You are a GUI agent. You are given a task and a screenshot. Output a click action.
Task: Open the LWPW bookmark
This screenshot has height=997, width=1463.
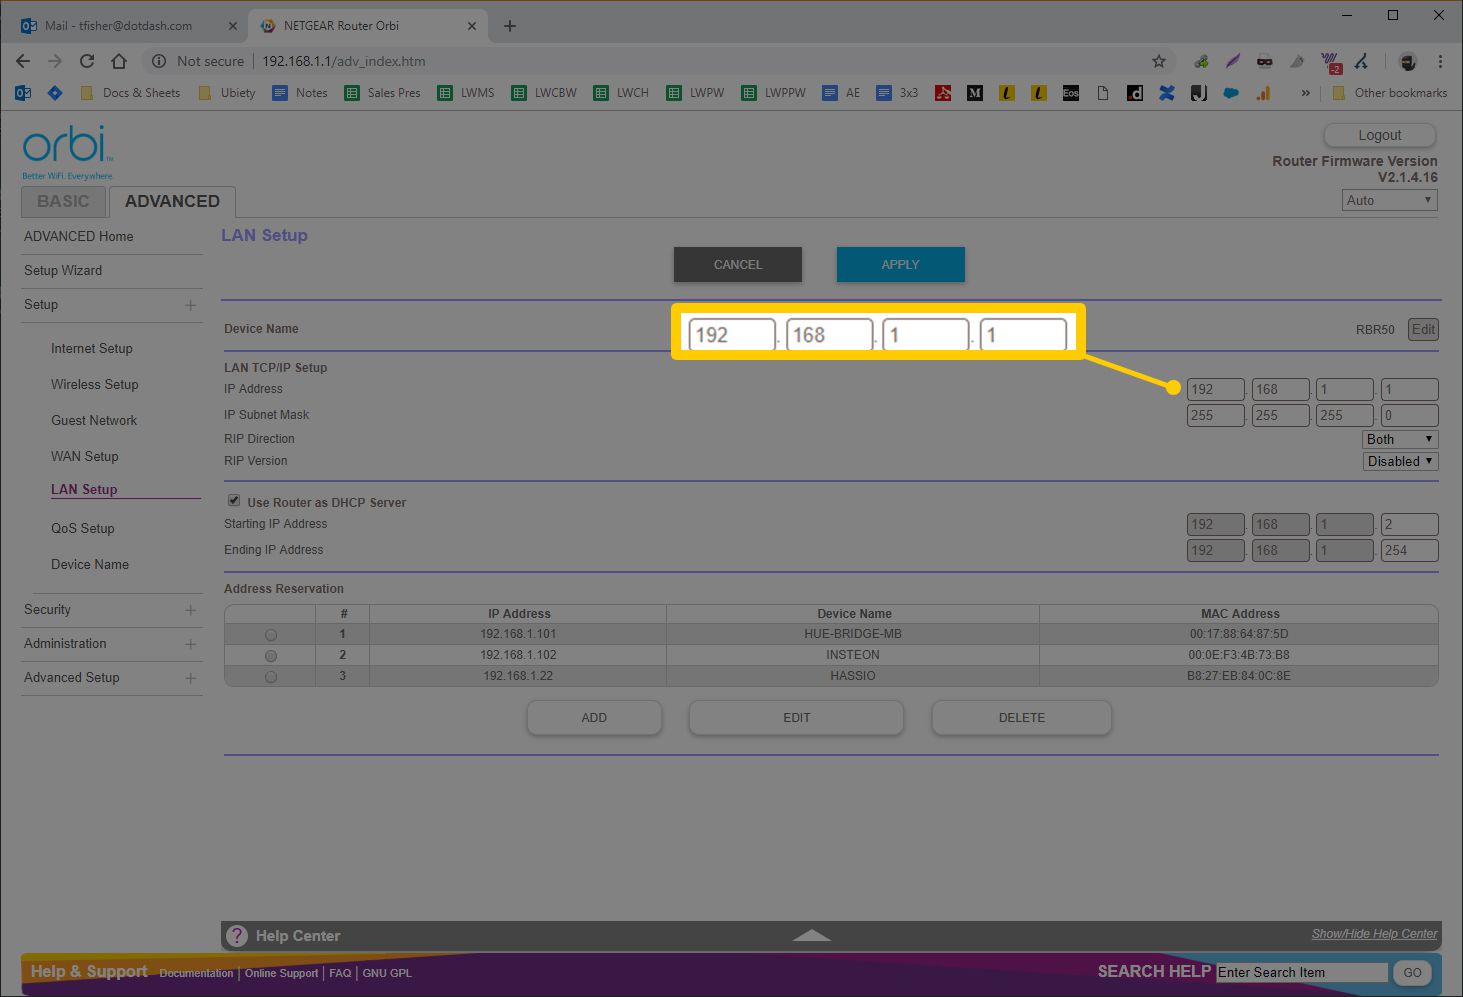[x=695, y=93]
